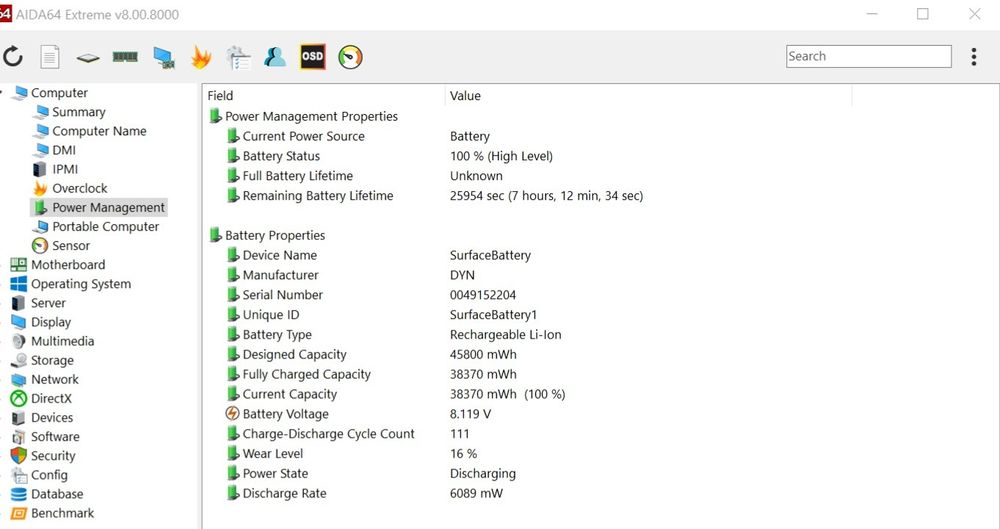This screenshot has width=1000, height=529.
Task: Select the DirectX category
Action: pos(52,398)
